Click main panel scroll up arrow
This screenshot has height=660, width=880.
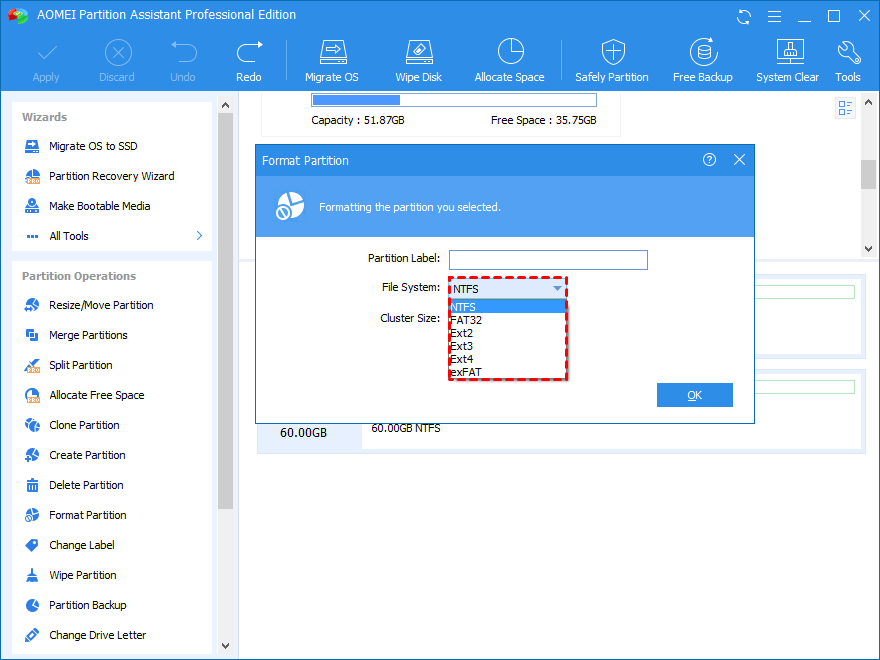(868, 102)
